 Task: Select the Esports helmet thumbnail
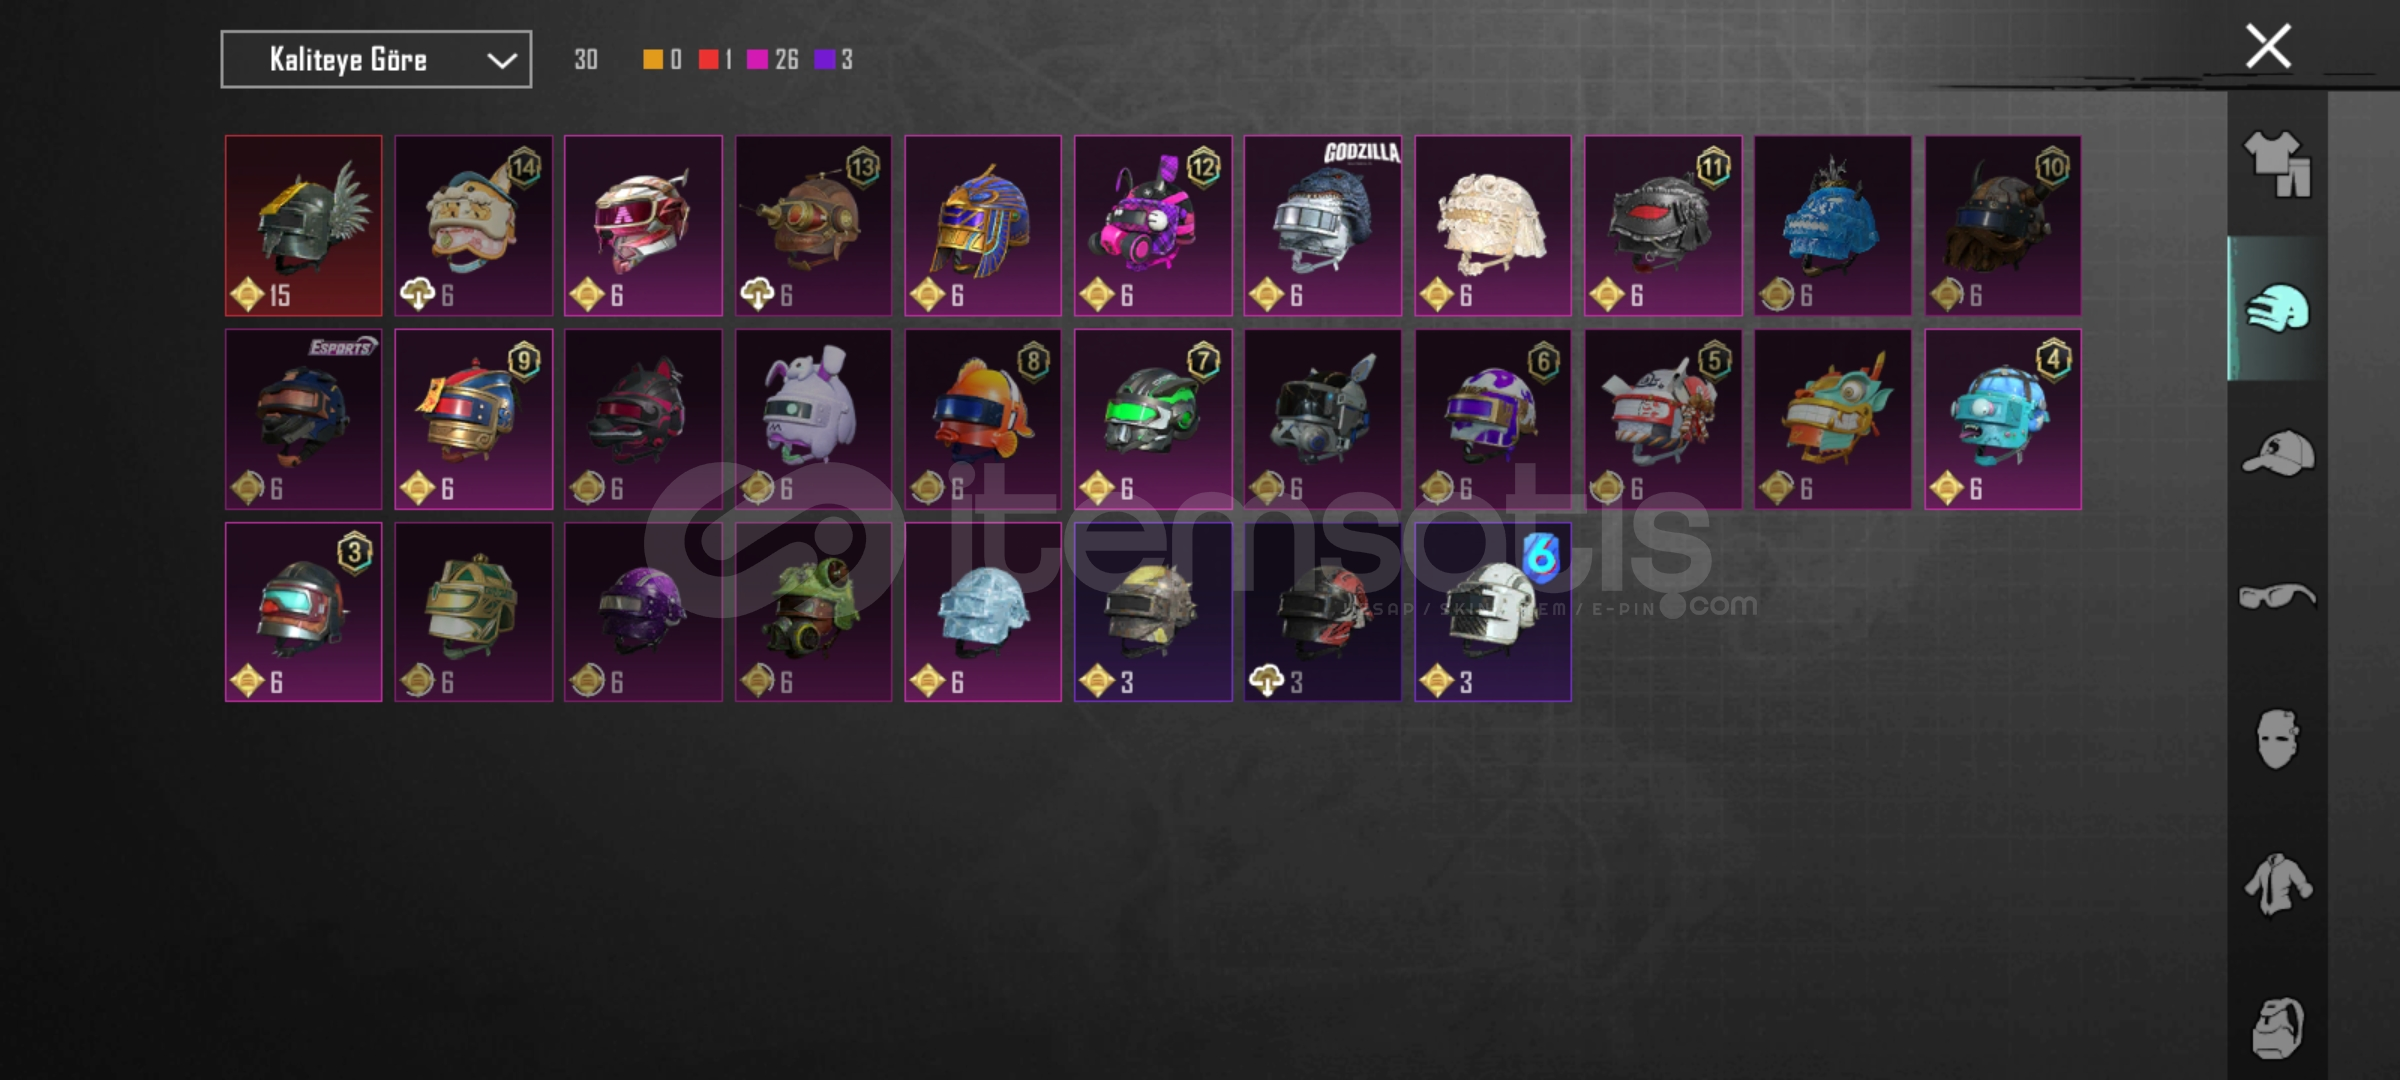click(x=304, y=419)
